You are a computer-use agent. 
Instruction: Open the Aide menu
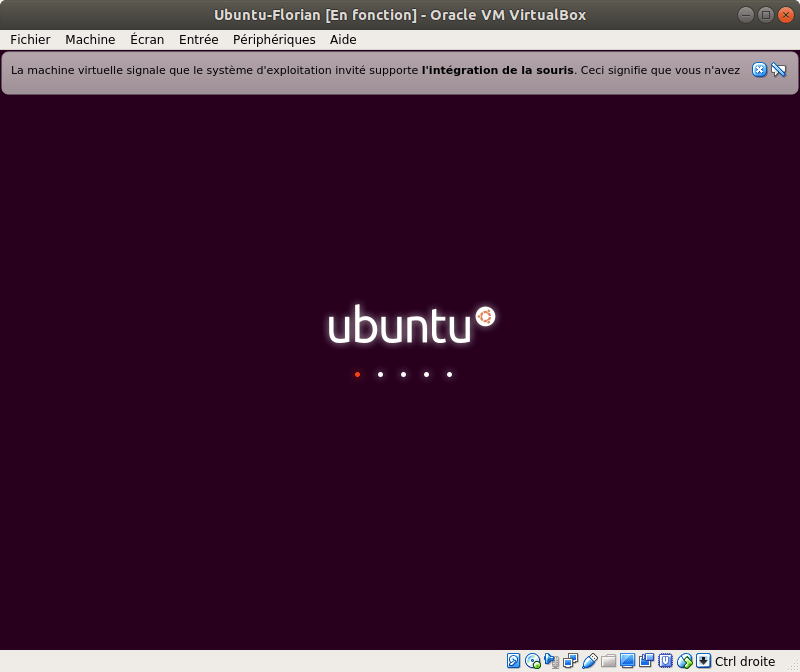tap(343, 40)
